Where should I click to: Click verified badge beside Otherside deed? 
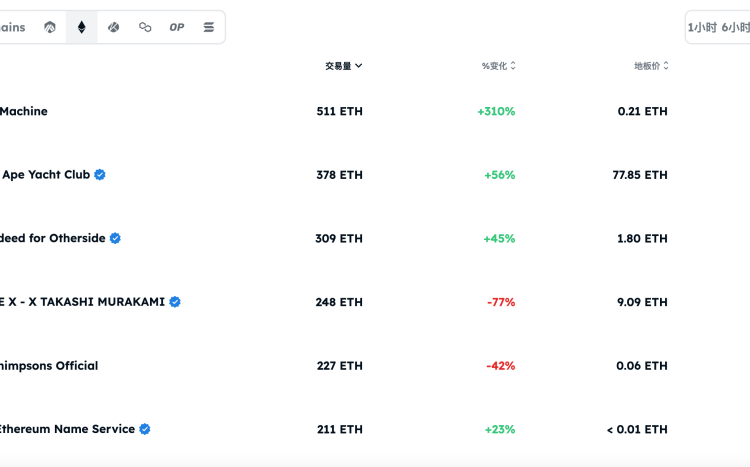[115, 238]
